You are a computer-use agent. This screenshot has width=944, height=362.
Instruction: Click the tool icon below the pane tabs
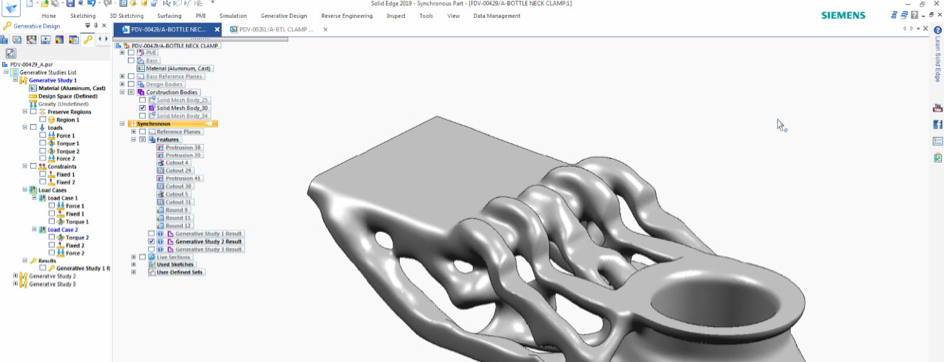[10, 54]
